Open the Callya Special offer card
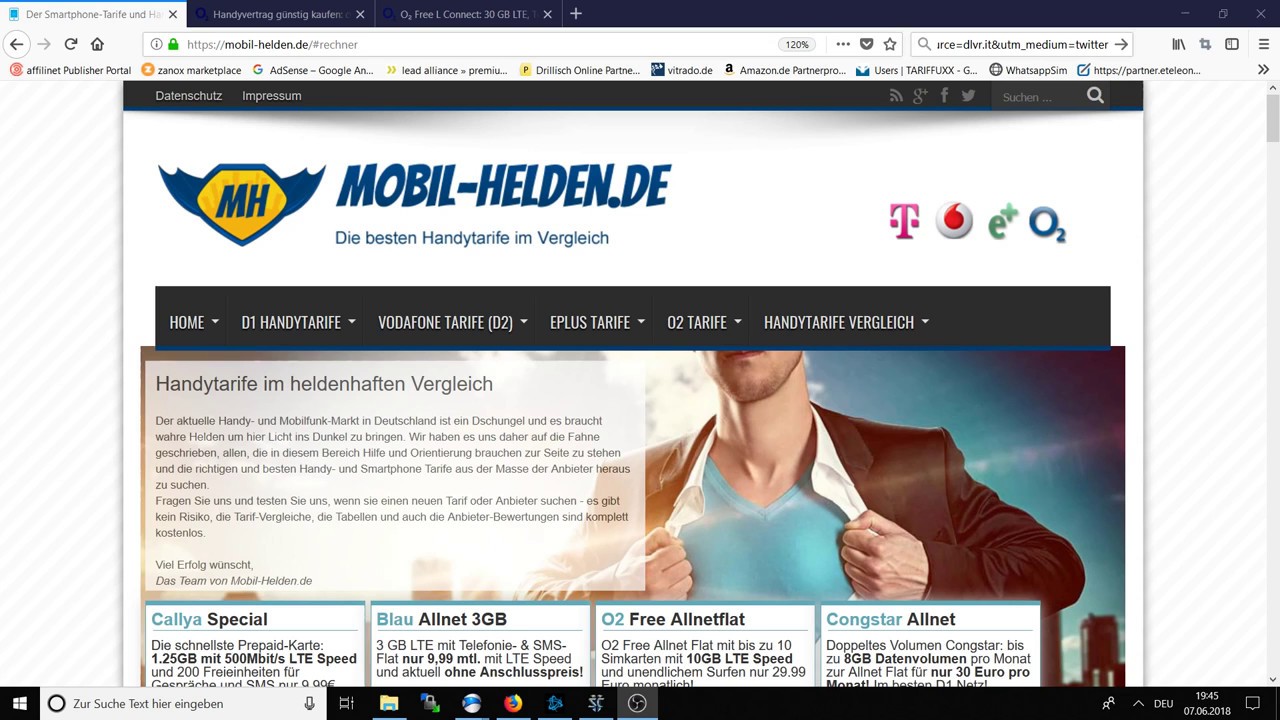The image size is (1280, 720). [x=255, y=645]
